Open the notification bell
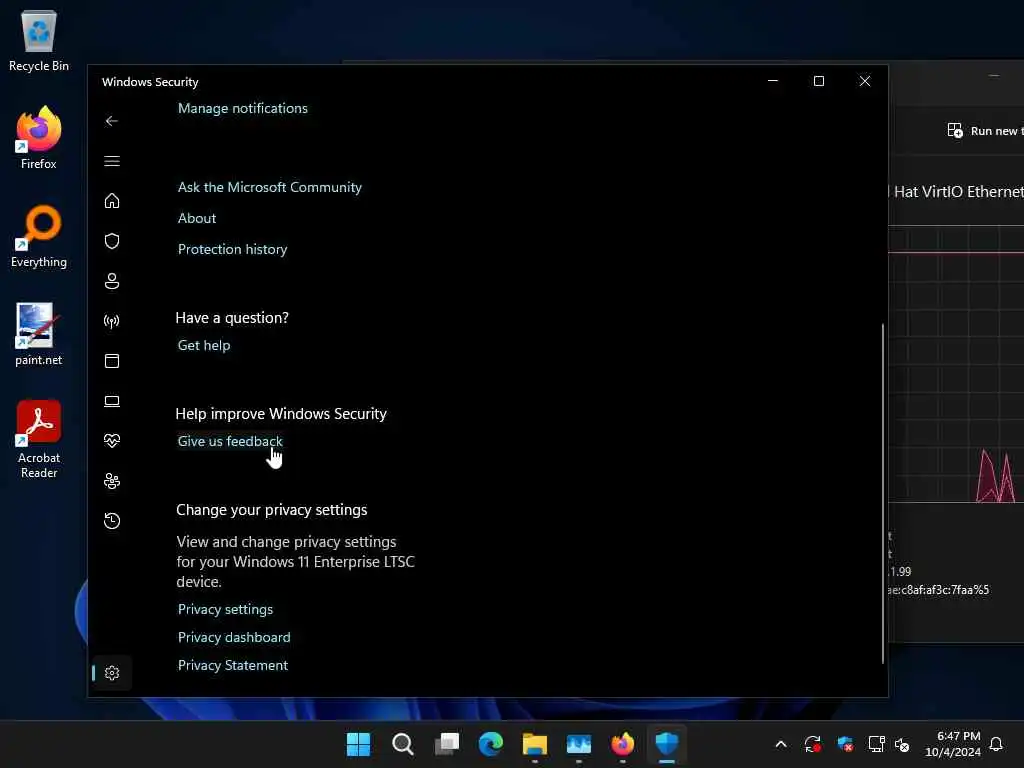1024x768 pixels. [996, 744]
